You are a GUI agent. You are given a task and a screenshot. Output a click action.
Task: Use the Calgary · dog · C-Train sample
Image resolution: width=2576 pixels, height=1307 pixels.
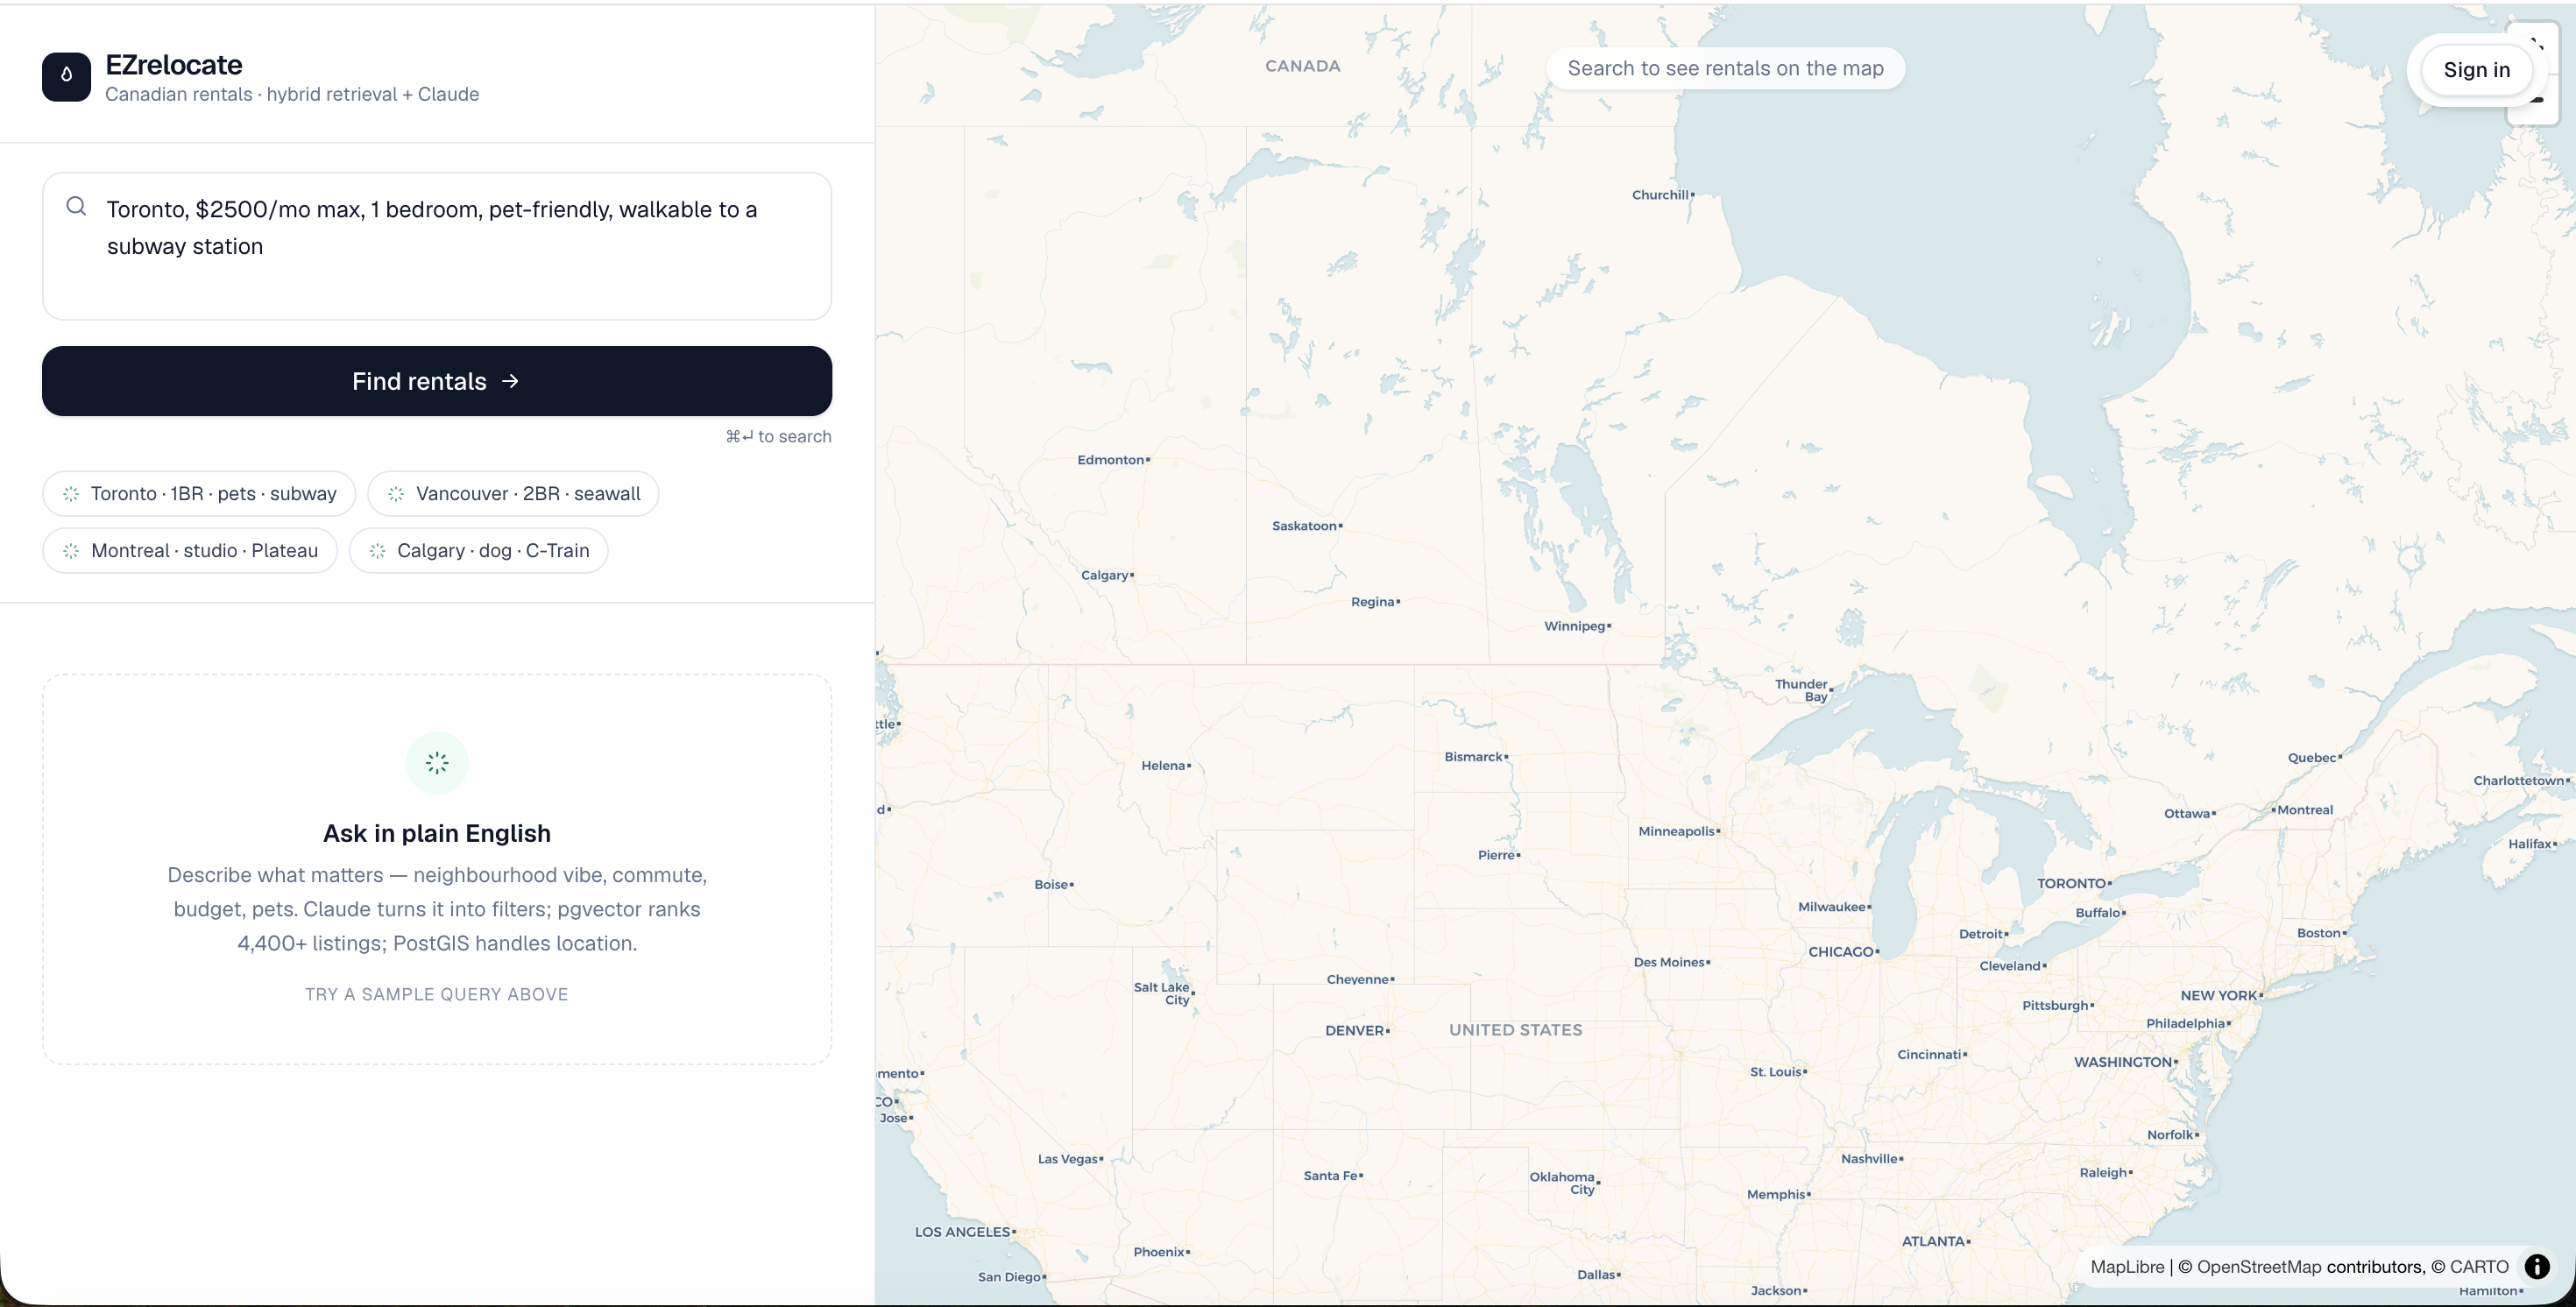[x=479, y=551]
